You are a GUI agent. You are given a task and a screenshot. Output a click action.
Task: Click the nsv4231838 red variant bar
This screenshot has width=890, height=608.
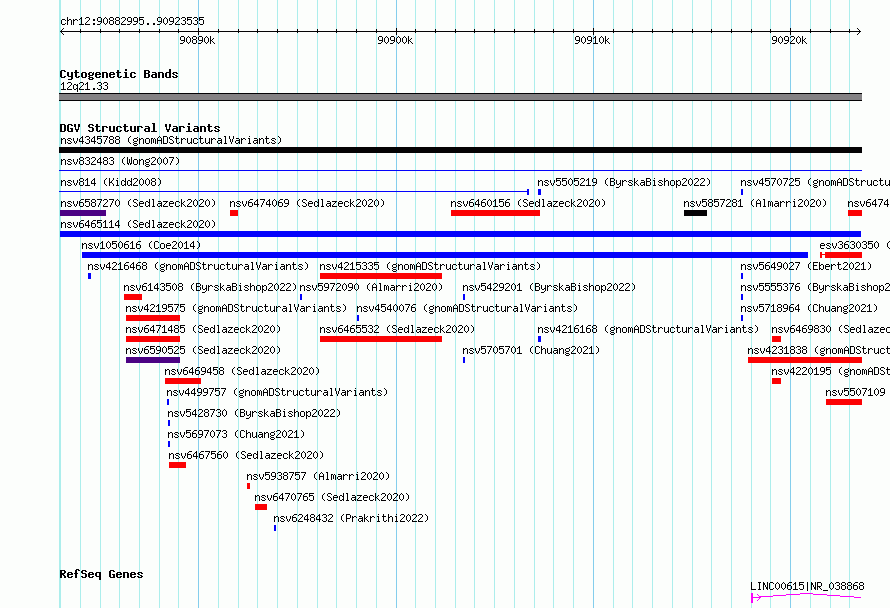point(805,360)
